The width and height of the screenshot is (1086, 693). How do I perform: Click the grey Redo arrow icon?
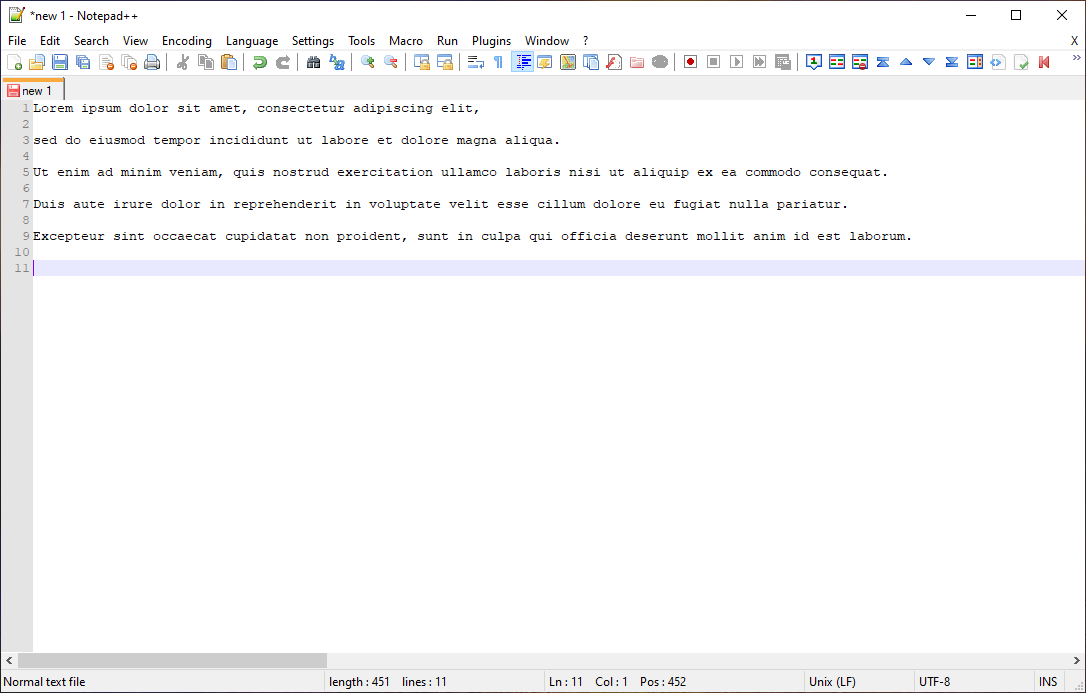tap(283, 62)
